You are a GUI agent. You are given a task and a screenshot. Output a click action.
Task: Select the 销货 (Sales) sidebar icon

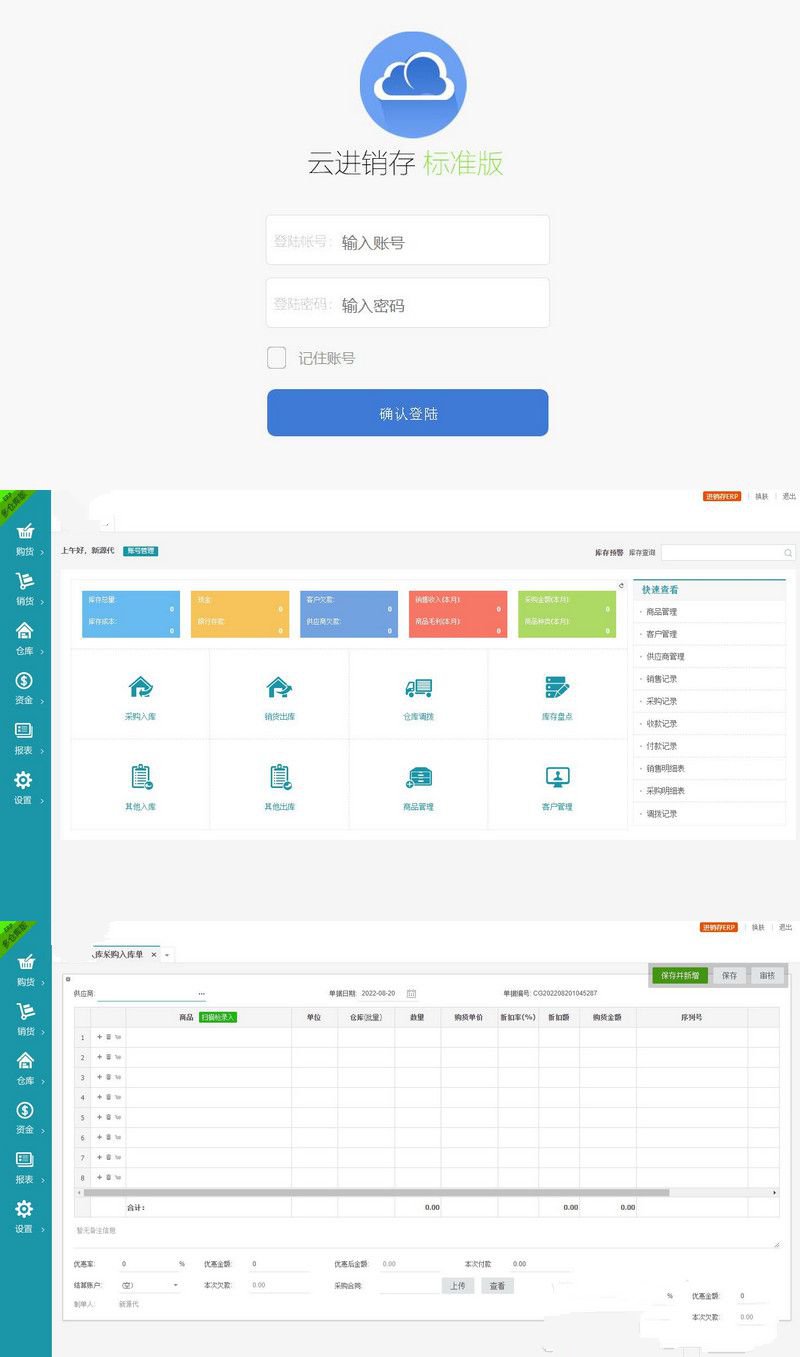pyautogui.click(x=23, y=587)
